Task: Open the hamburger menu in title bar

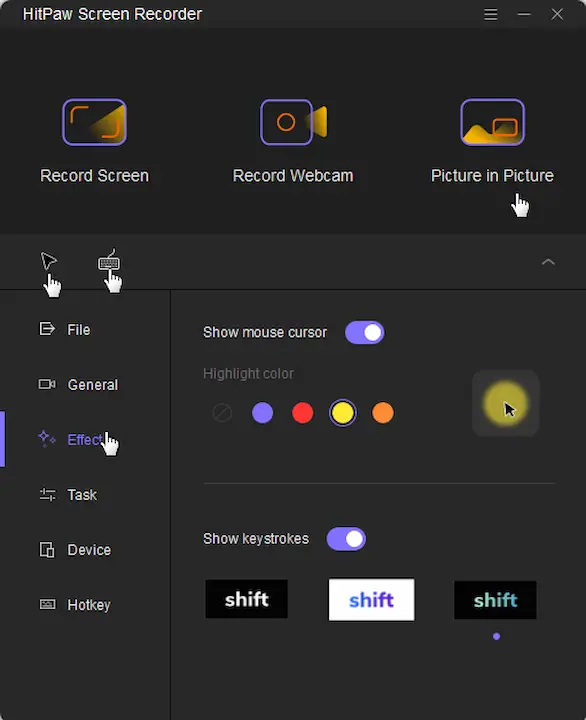Action: [x=490, y=14]
